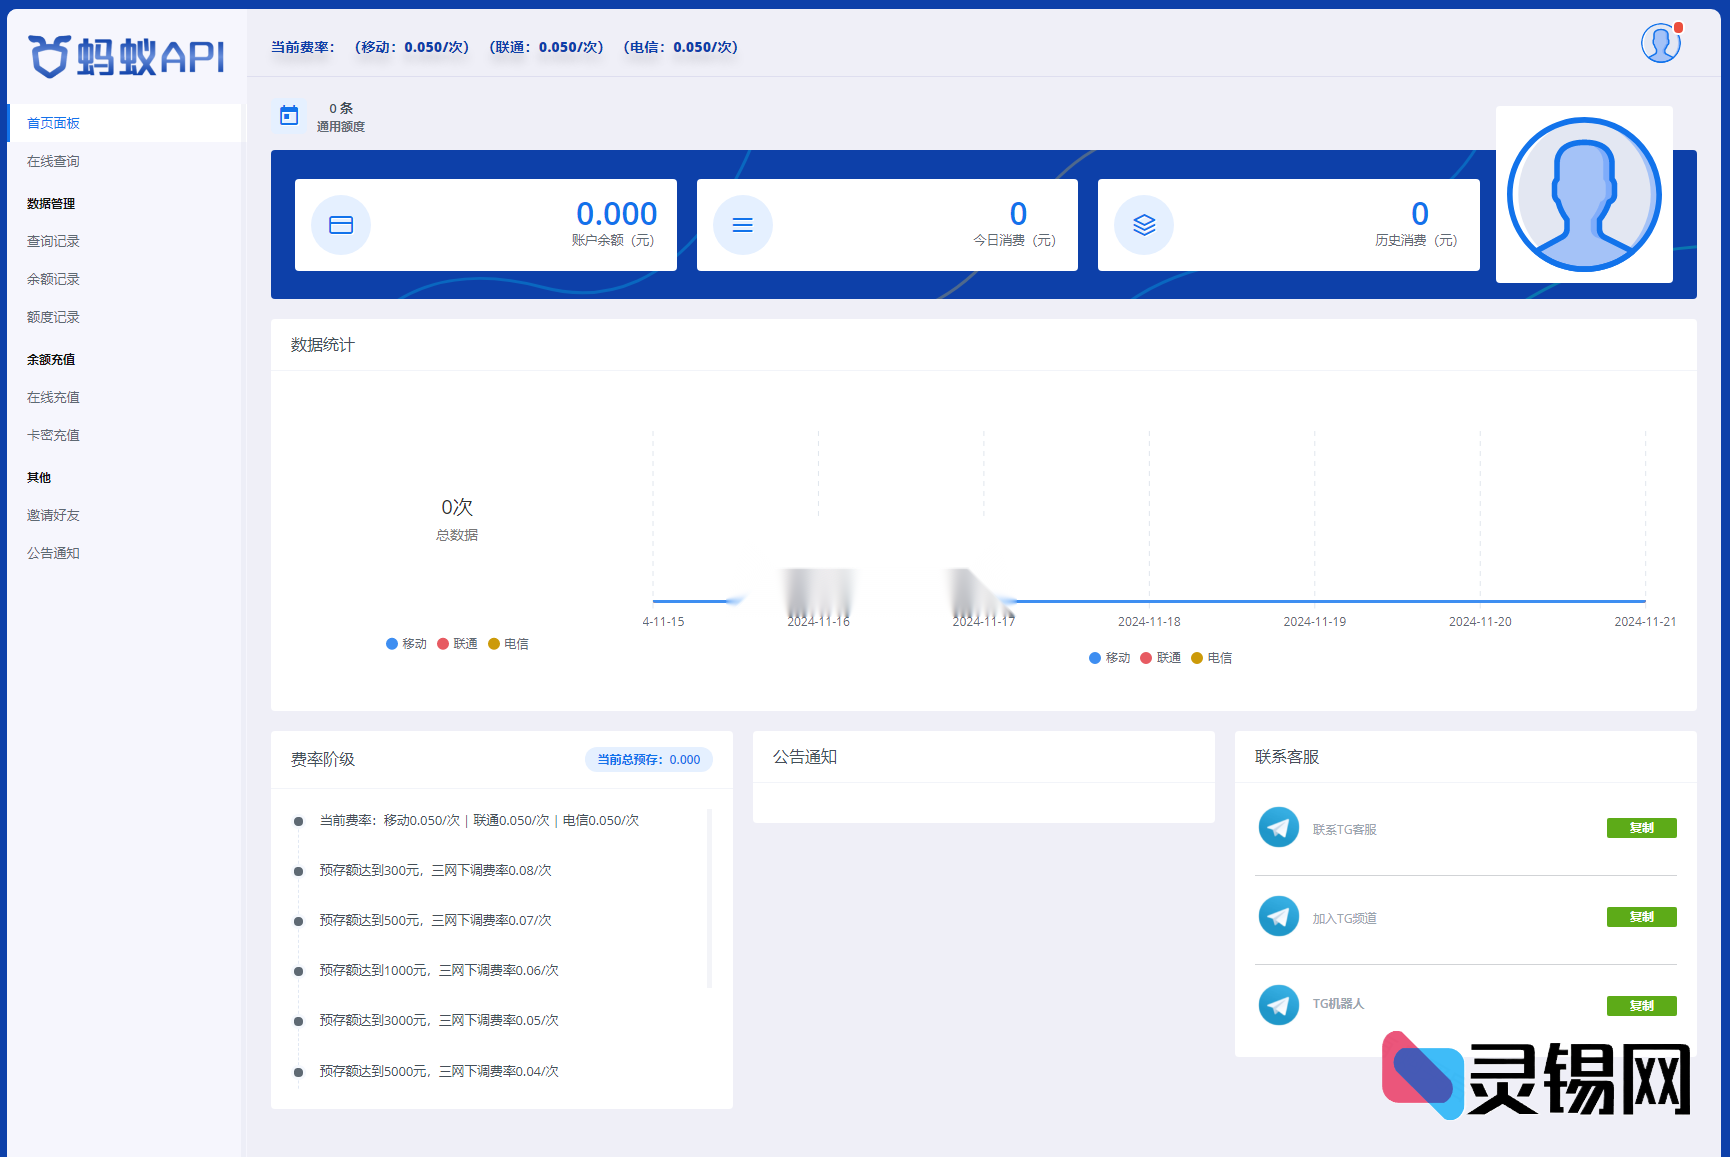Click the Telegram icon beside TG机器人
Screen dimensions: 1730x1157
click(x=1279, y=1005)
